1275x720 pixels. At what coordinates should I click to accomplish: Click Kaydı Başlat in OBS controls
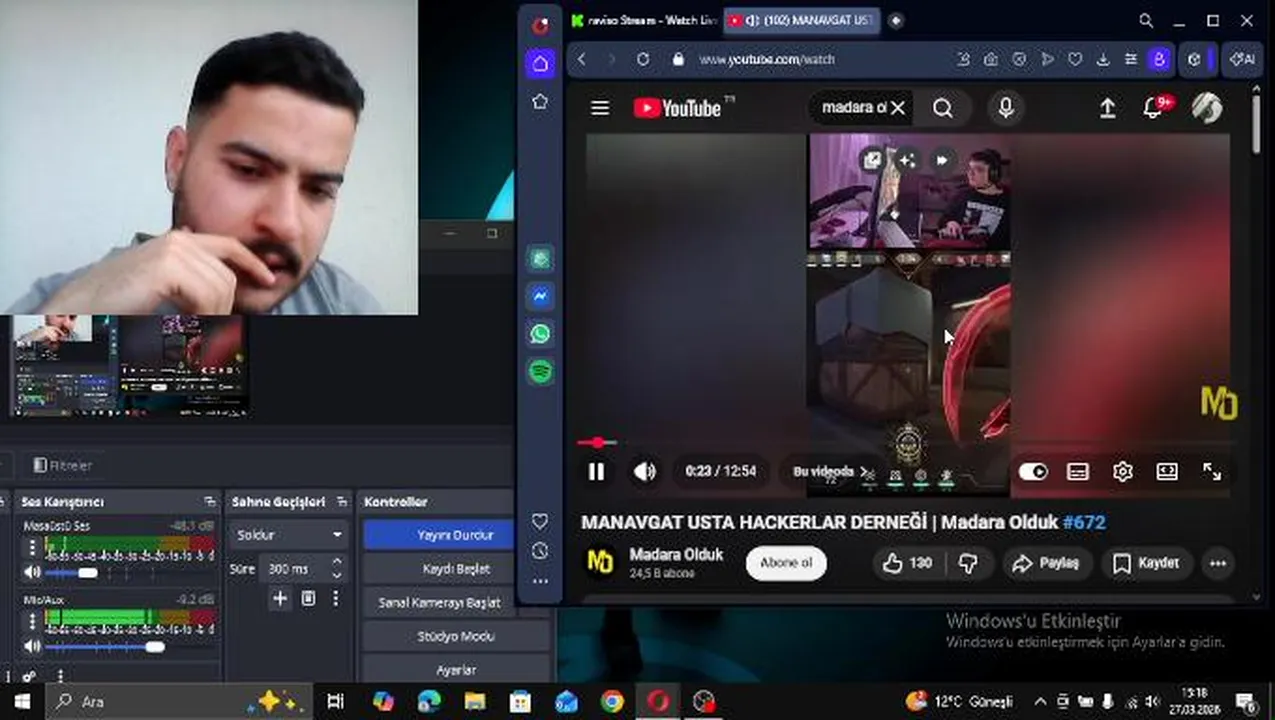454,568
